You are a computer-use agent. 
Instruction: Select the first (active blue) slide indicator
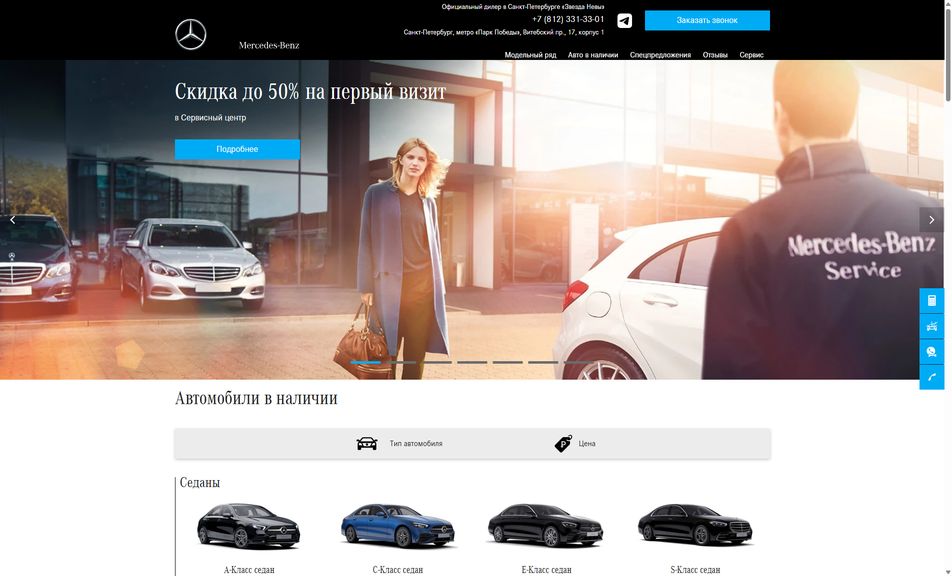tap(366, 362)
